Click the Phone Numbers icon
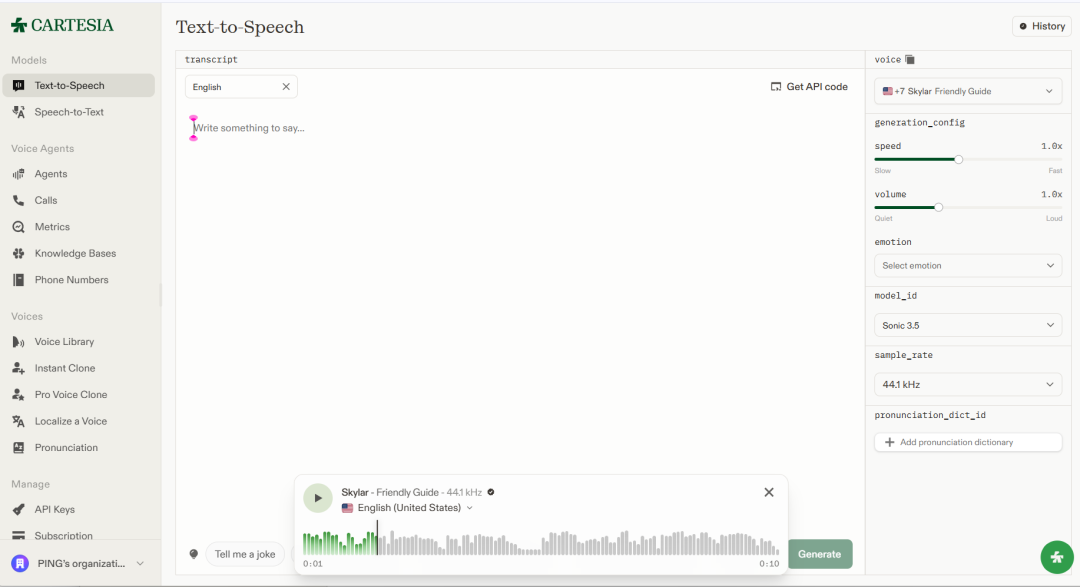The width and height of the screenshot is (1080, 587). pyautogui.click(x=19, y=280)
